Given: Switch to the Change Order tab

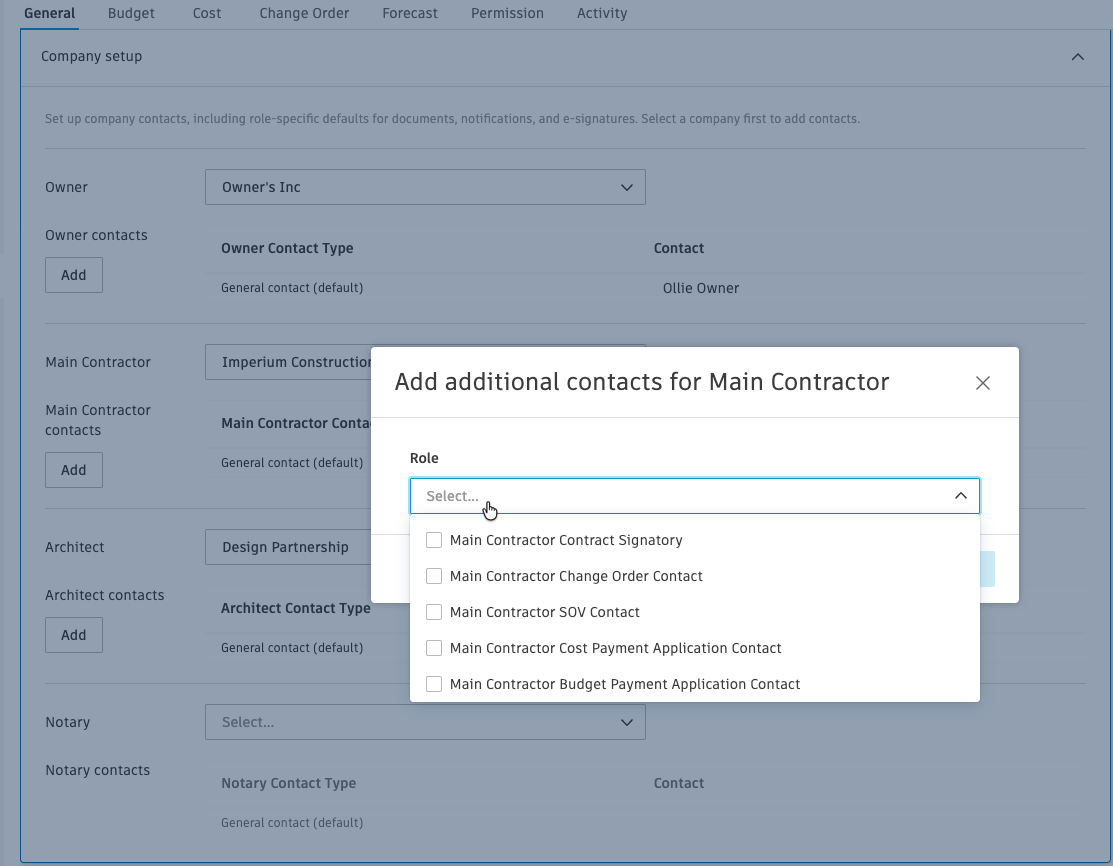Looking at the screenshot, I should [x=304, y=13].
